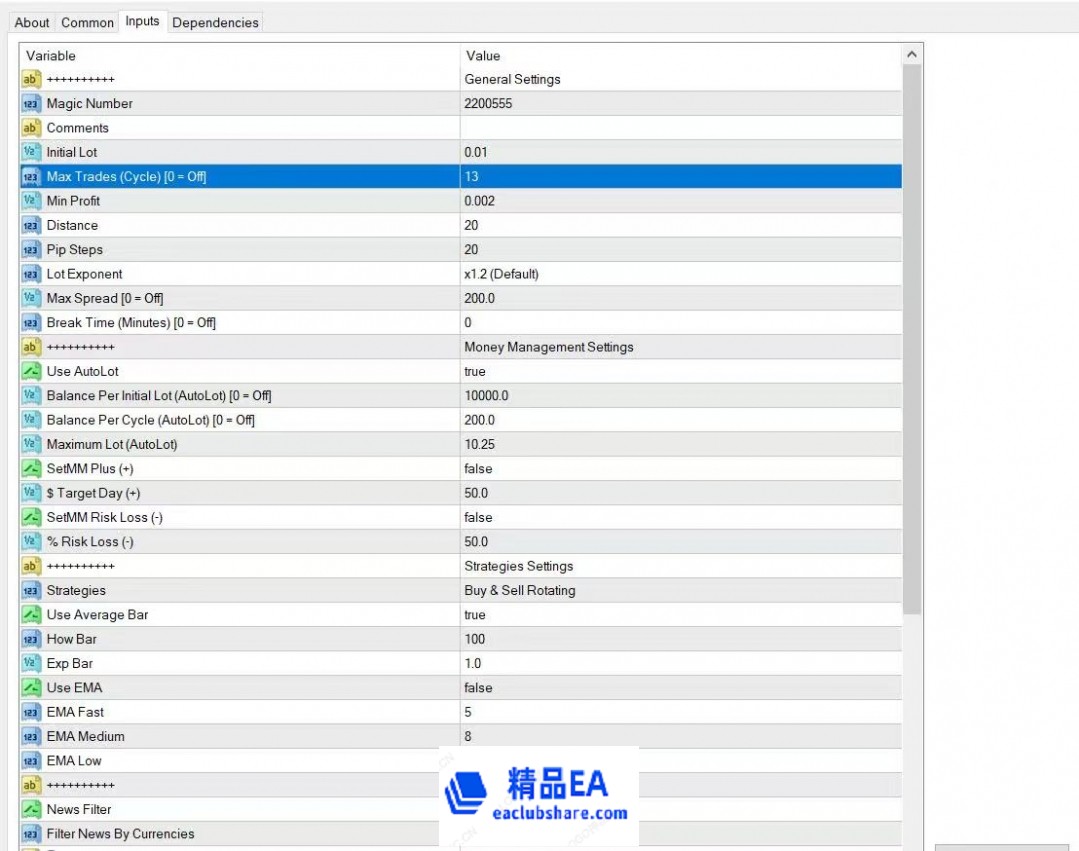This screenshot has width=1079, height=851.
Task: Click the Strategies enum type icon
Action: pos(30,590)
